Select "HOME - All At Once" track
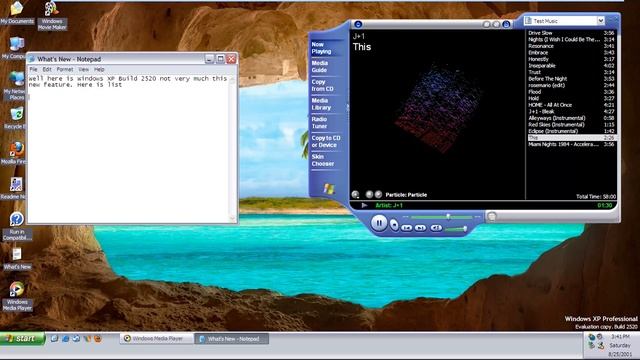This screenshot has width=640, height=360. click(571, 105)
